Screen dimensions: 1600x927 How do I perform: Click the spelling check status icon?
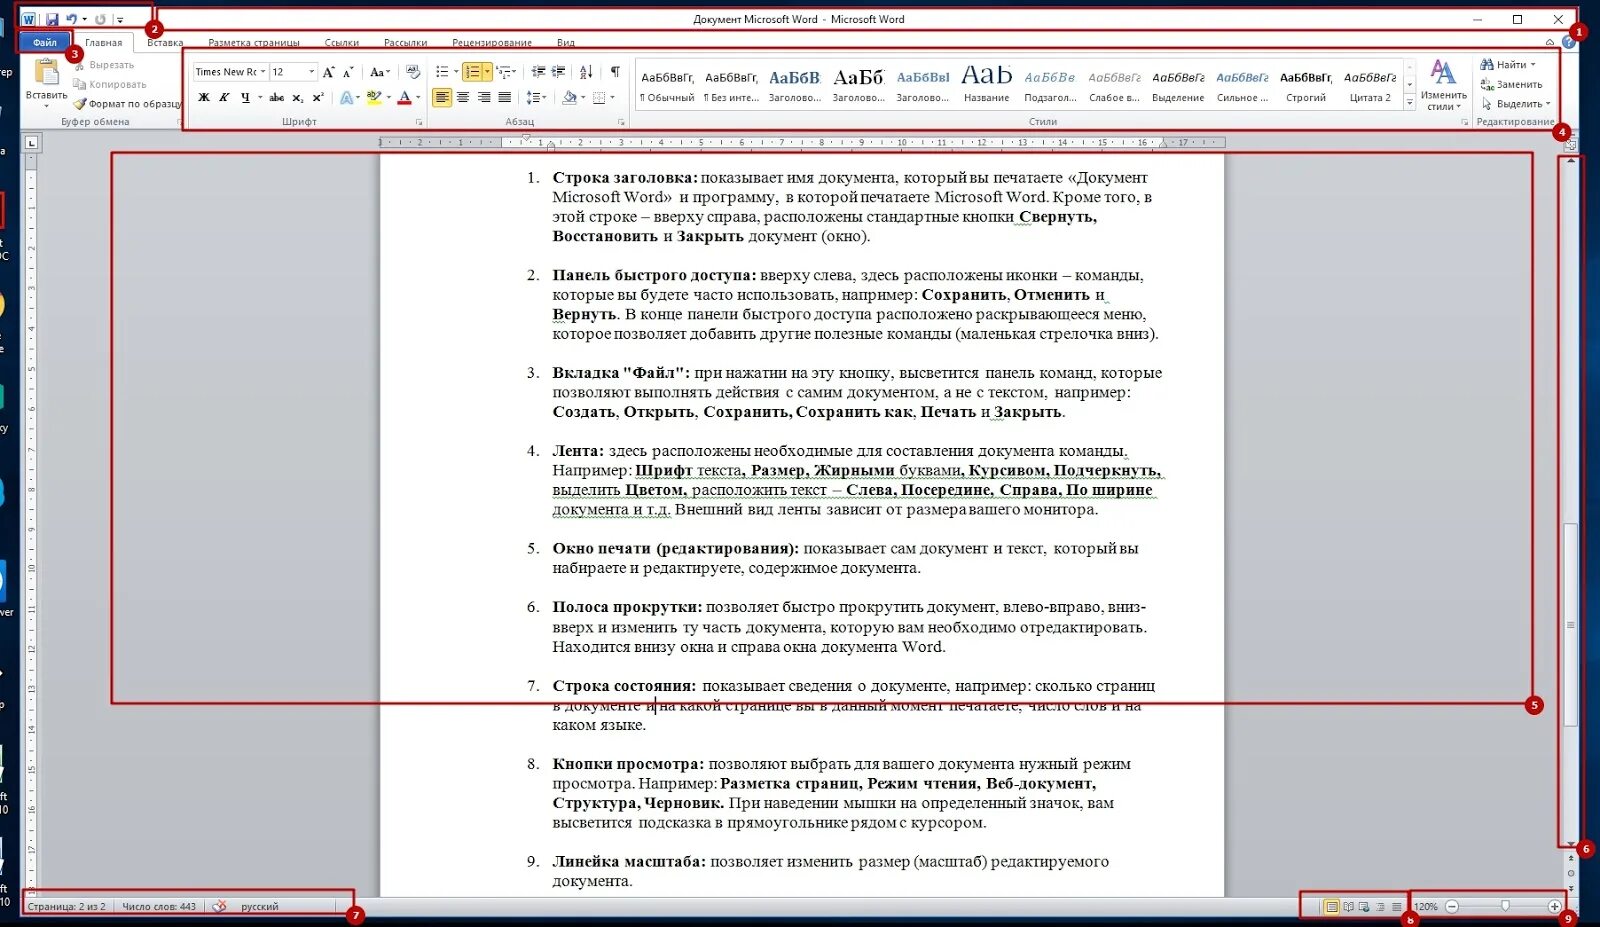(x=219, y=906)
